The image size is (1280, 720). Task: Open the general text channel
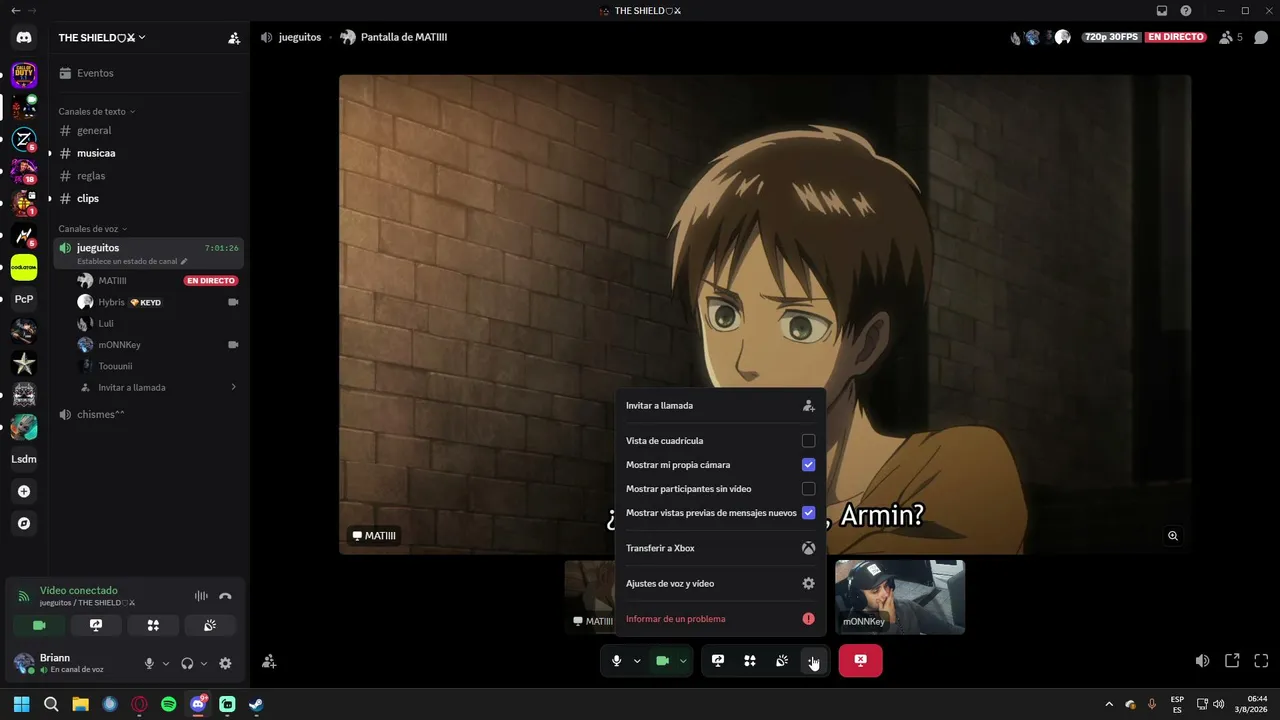click(149, 131)
